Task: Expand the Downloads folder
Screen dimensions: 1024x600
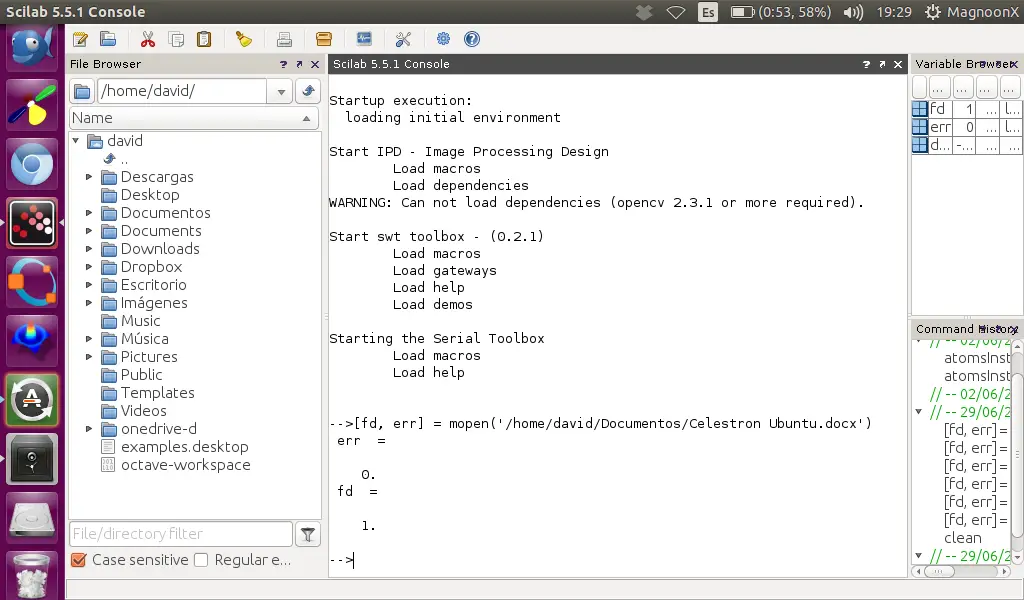Action: click(89, 249)
